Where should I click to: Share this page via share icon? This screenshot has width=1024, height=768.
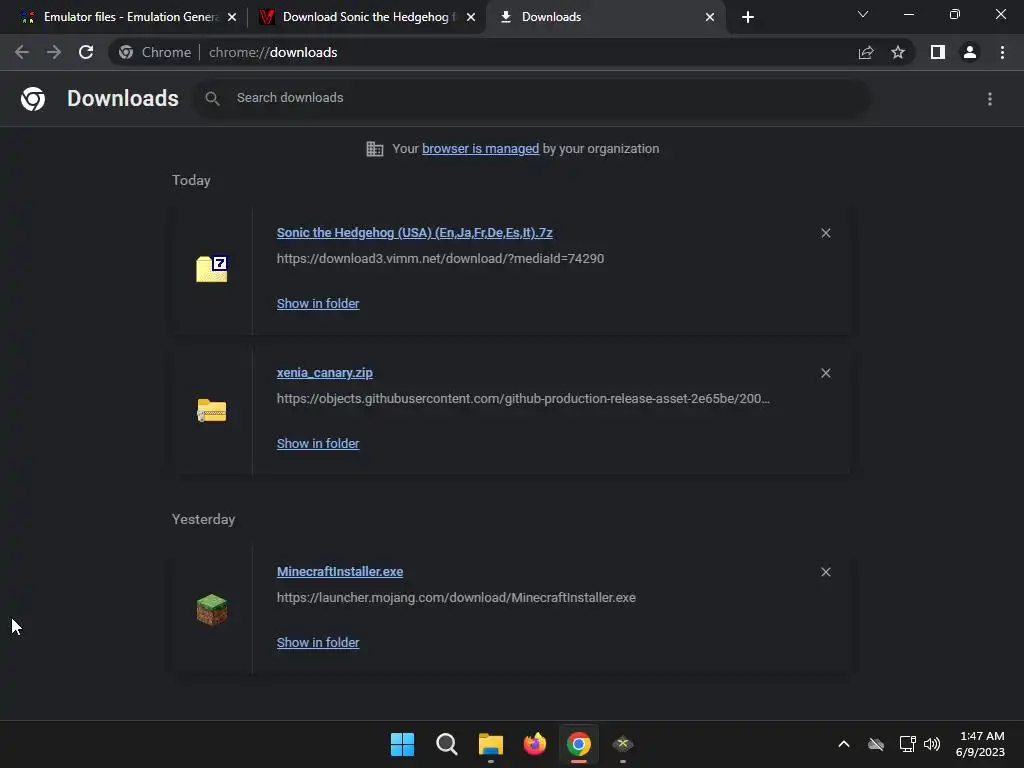[x=866, y=52]
